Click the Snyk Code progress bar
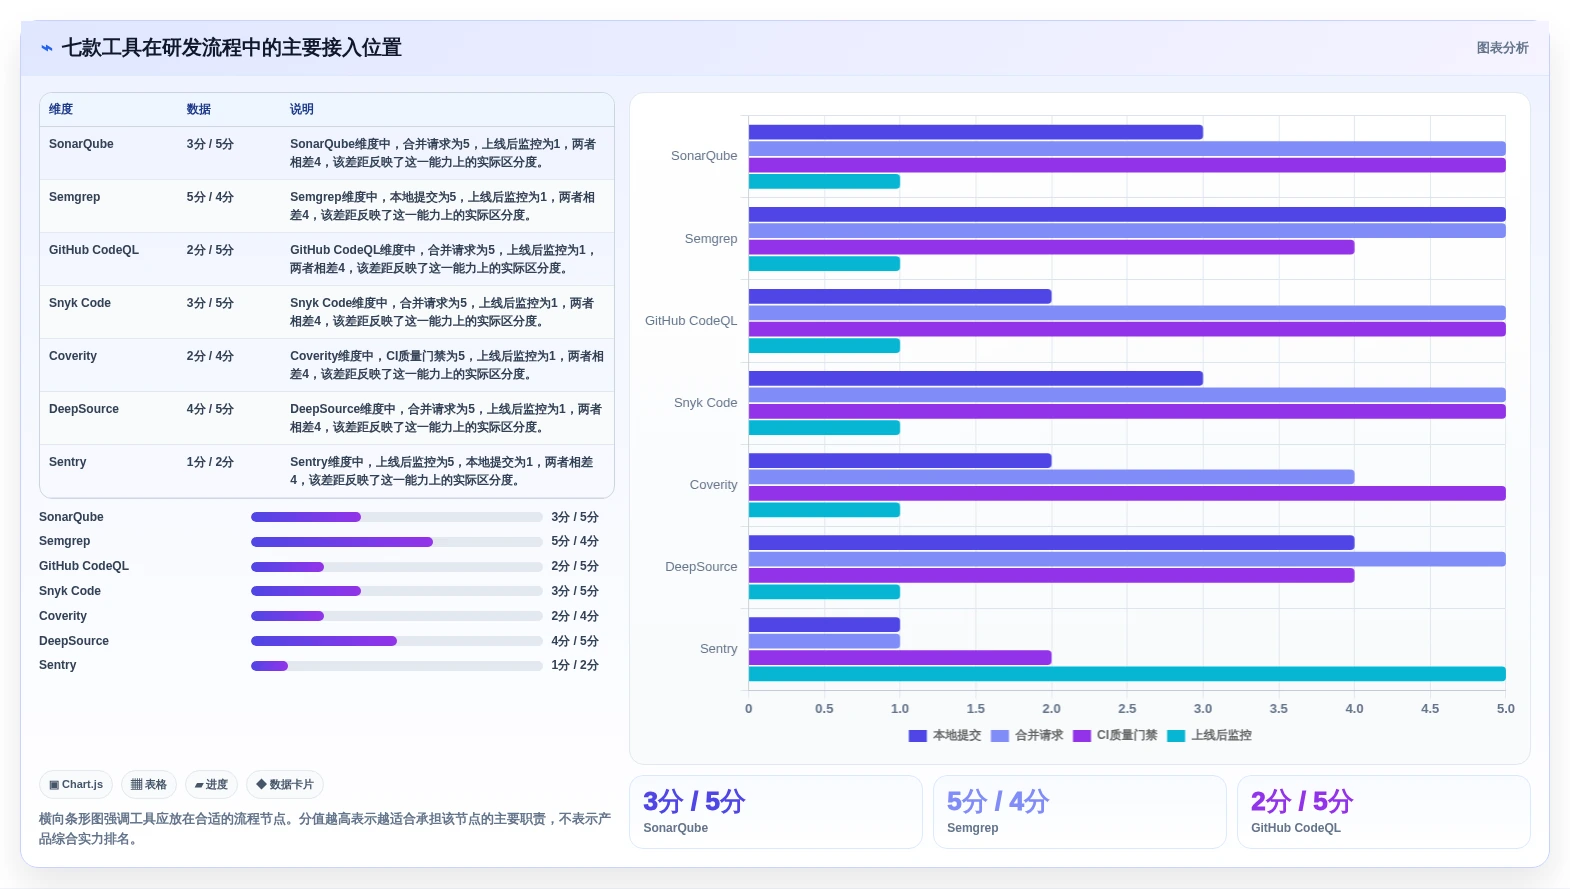 (x=396, y=591)
